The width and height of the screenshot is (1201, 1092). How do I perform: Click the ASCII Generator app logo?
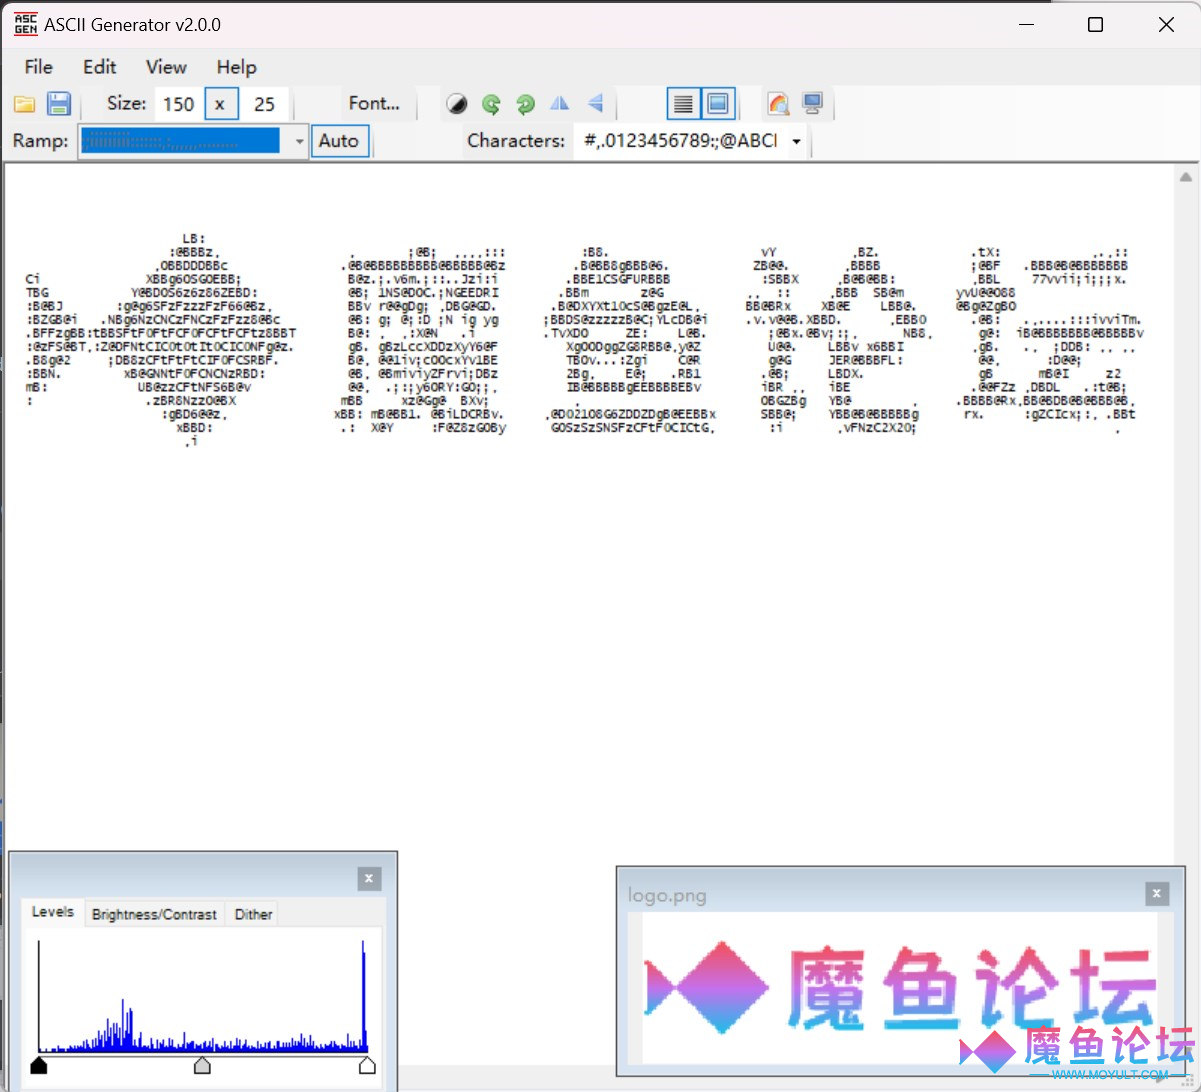click(25, 25)
